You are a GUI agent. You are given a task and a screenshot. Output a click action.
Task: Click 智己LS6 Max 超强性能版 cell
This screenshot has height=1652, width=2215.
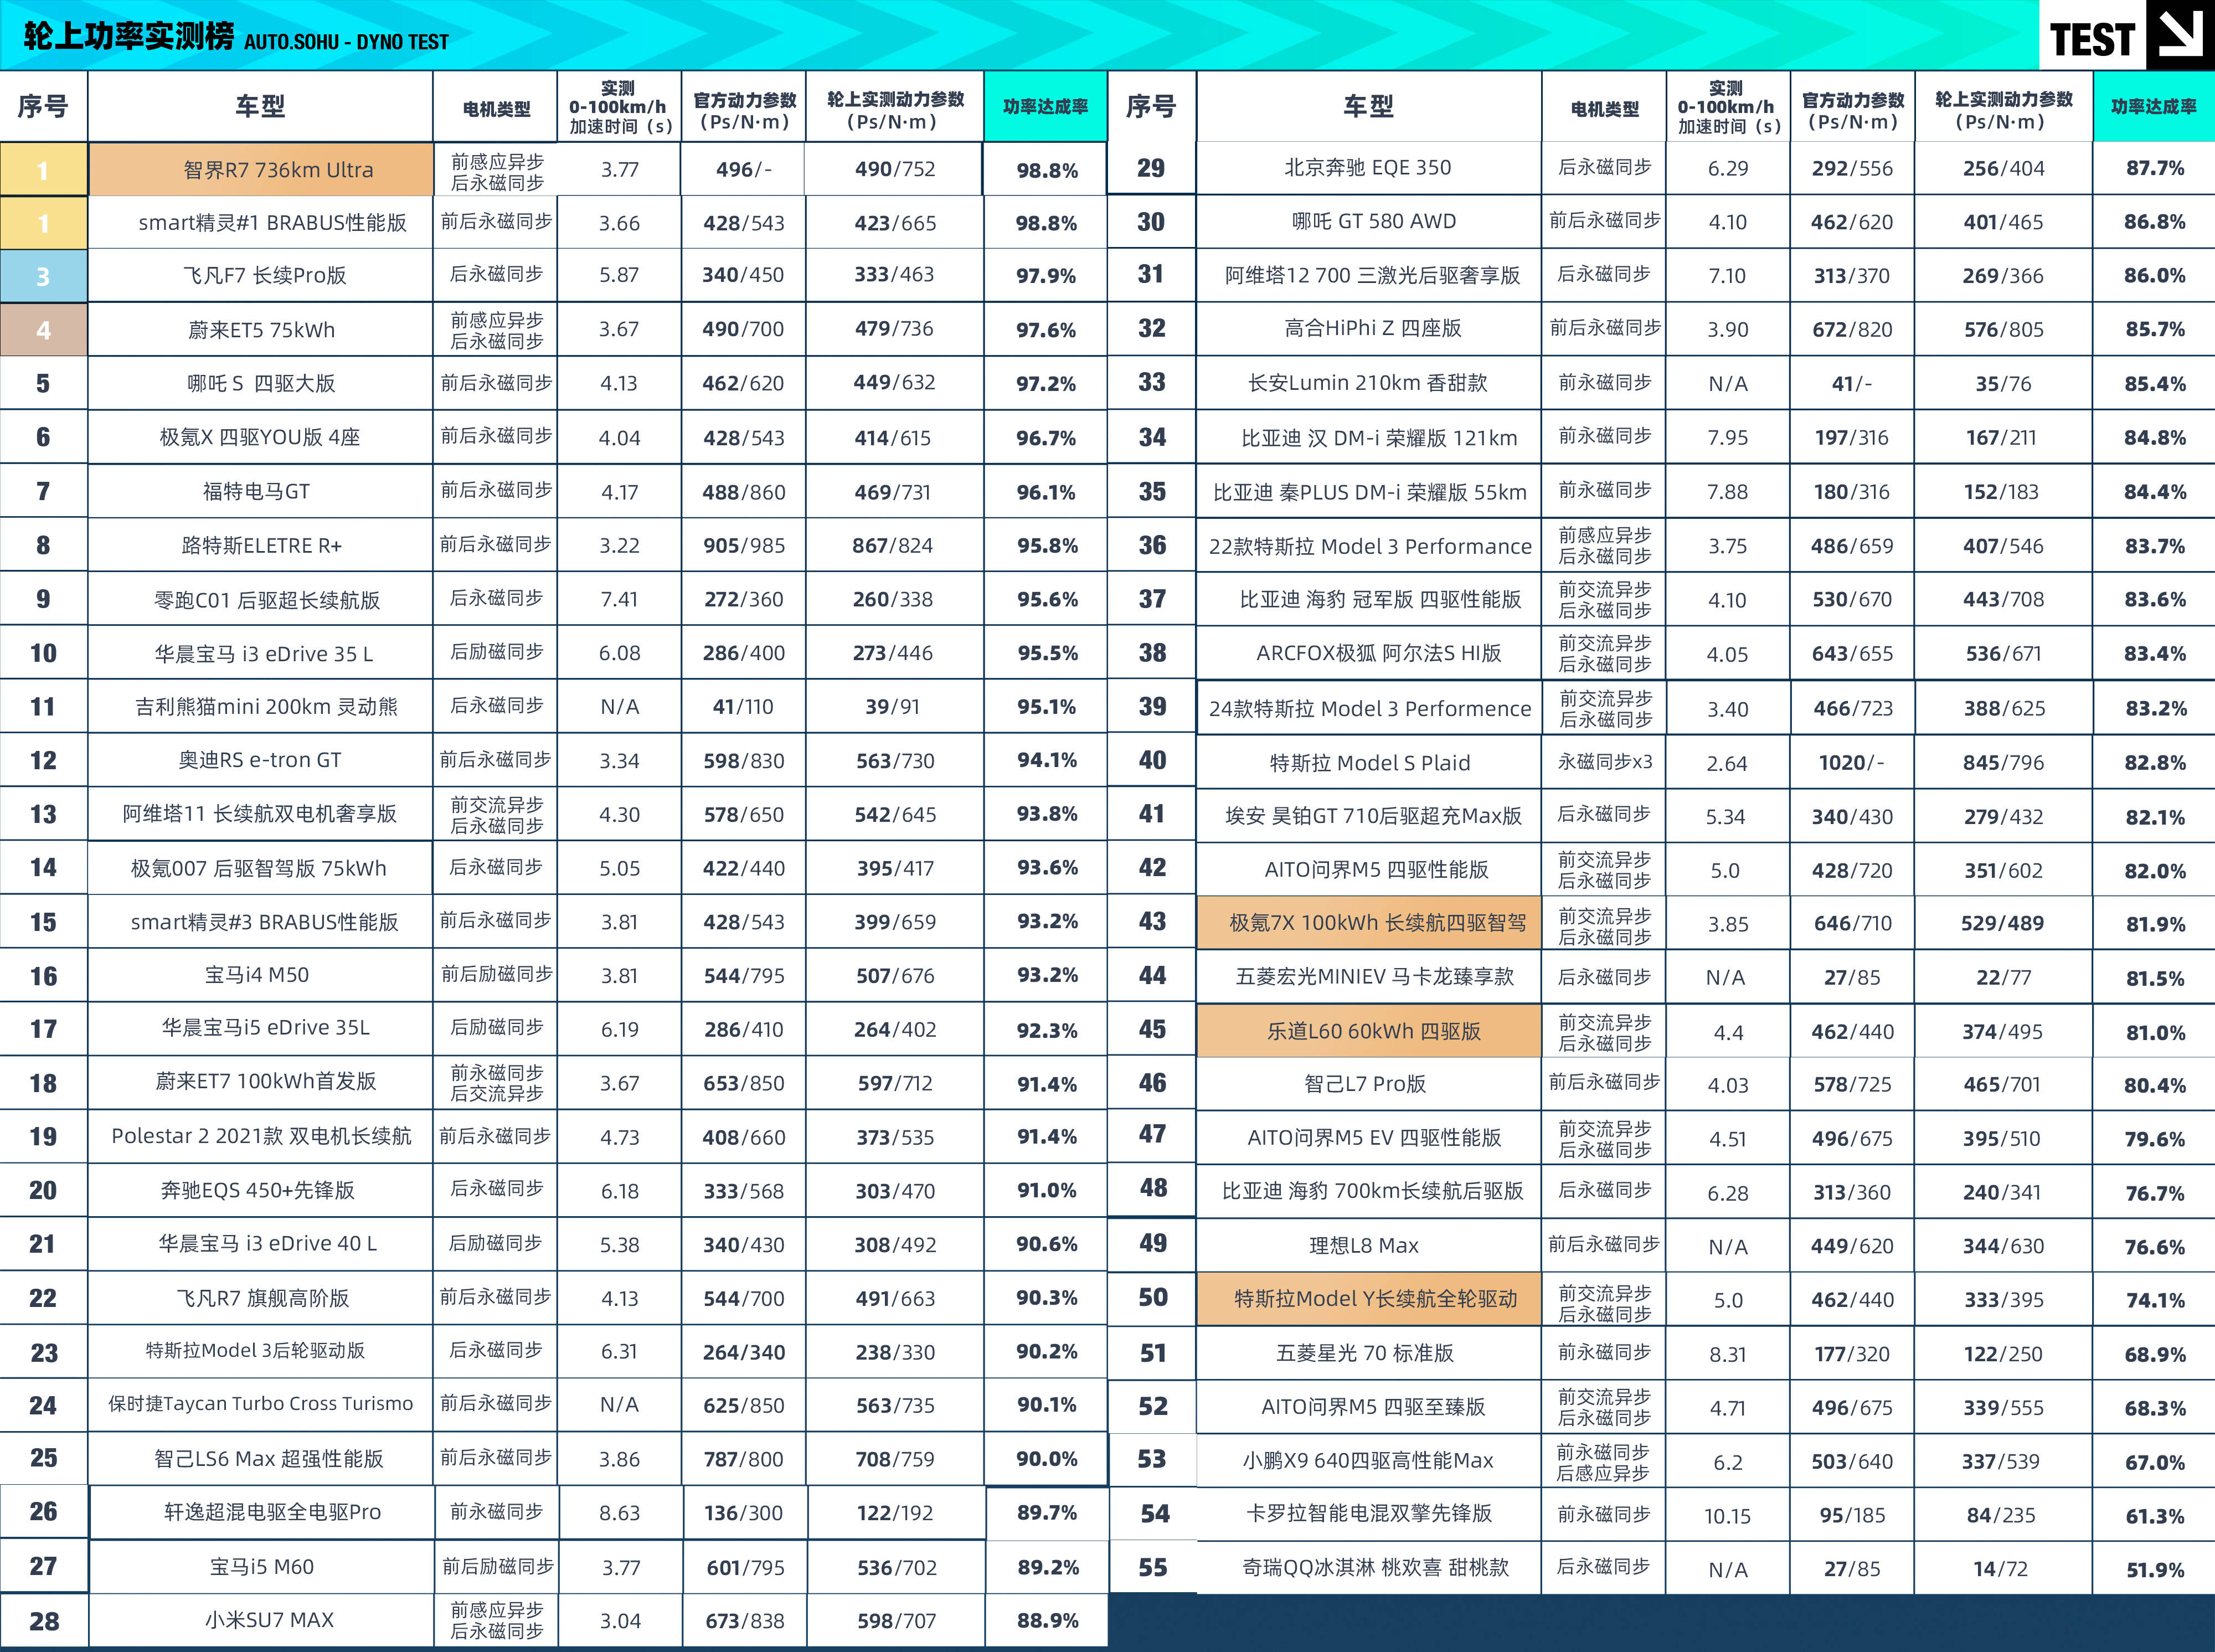tap(261, 1458)
